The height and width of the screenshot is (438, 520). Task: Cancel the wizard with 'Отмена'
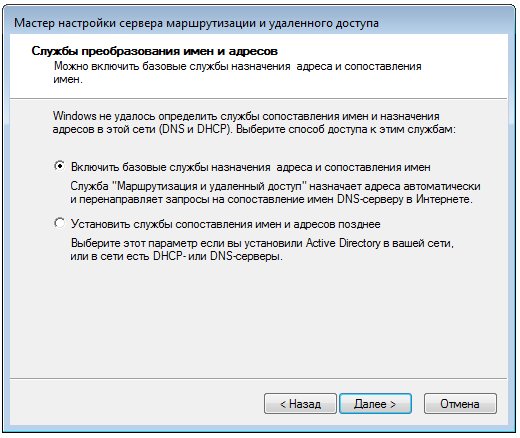pos(460,404)
